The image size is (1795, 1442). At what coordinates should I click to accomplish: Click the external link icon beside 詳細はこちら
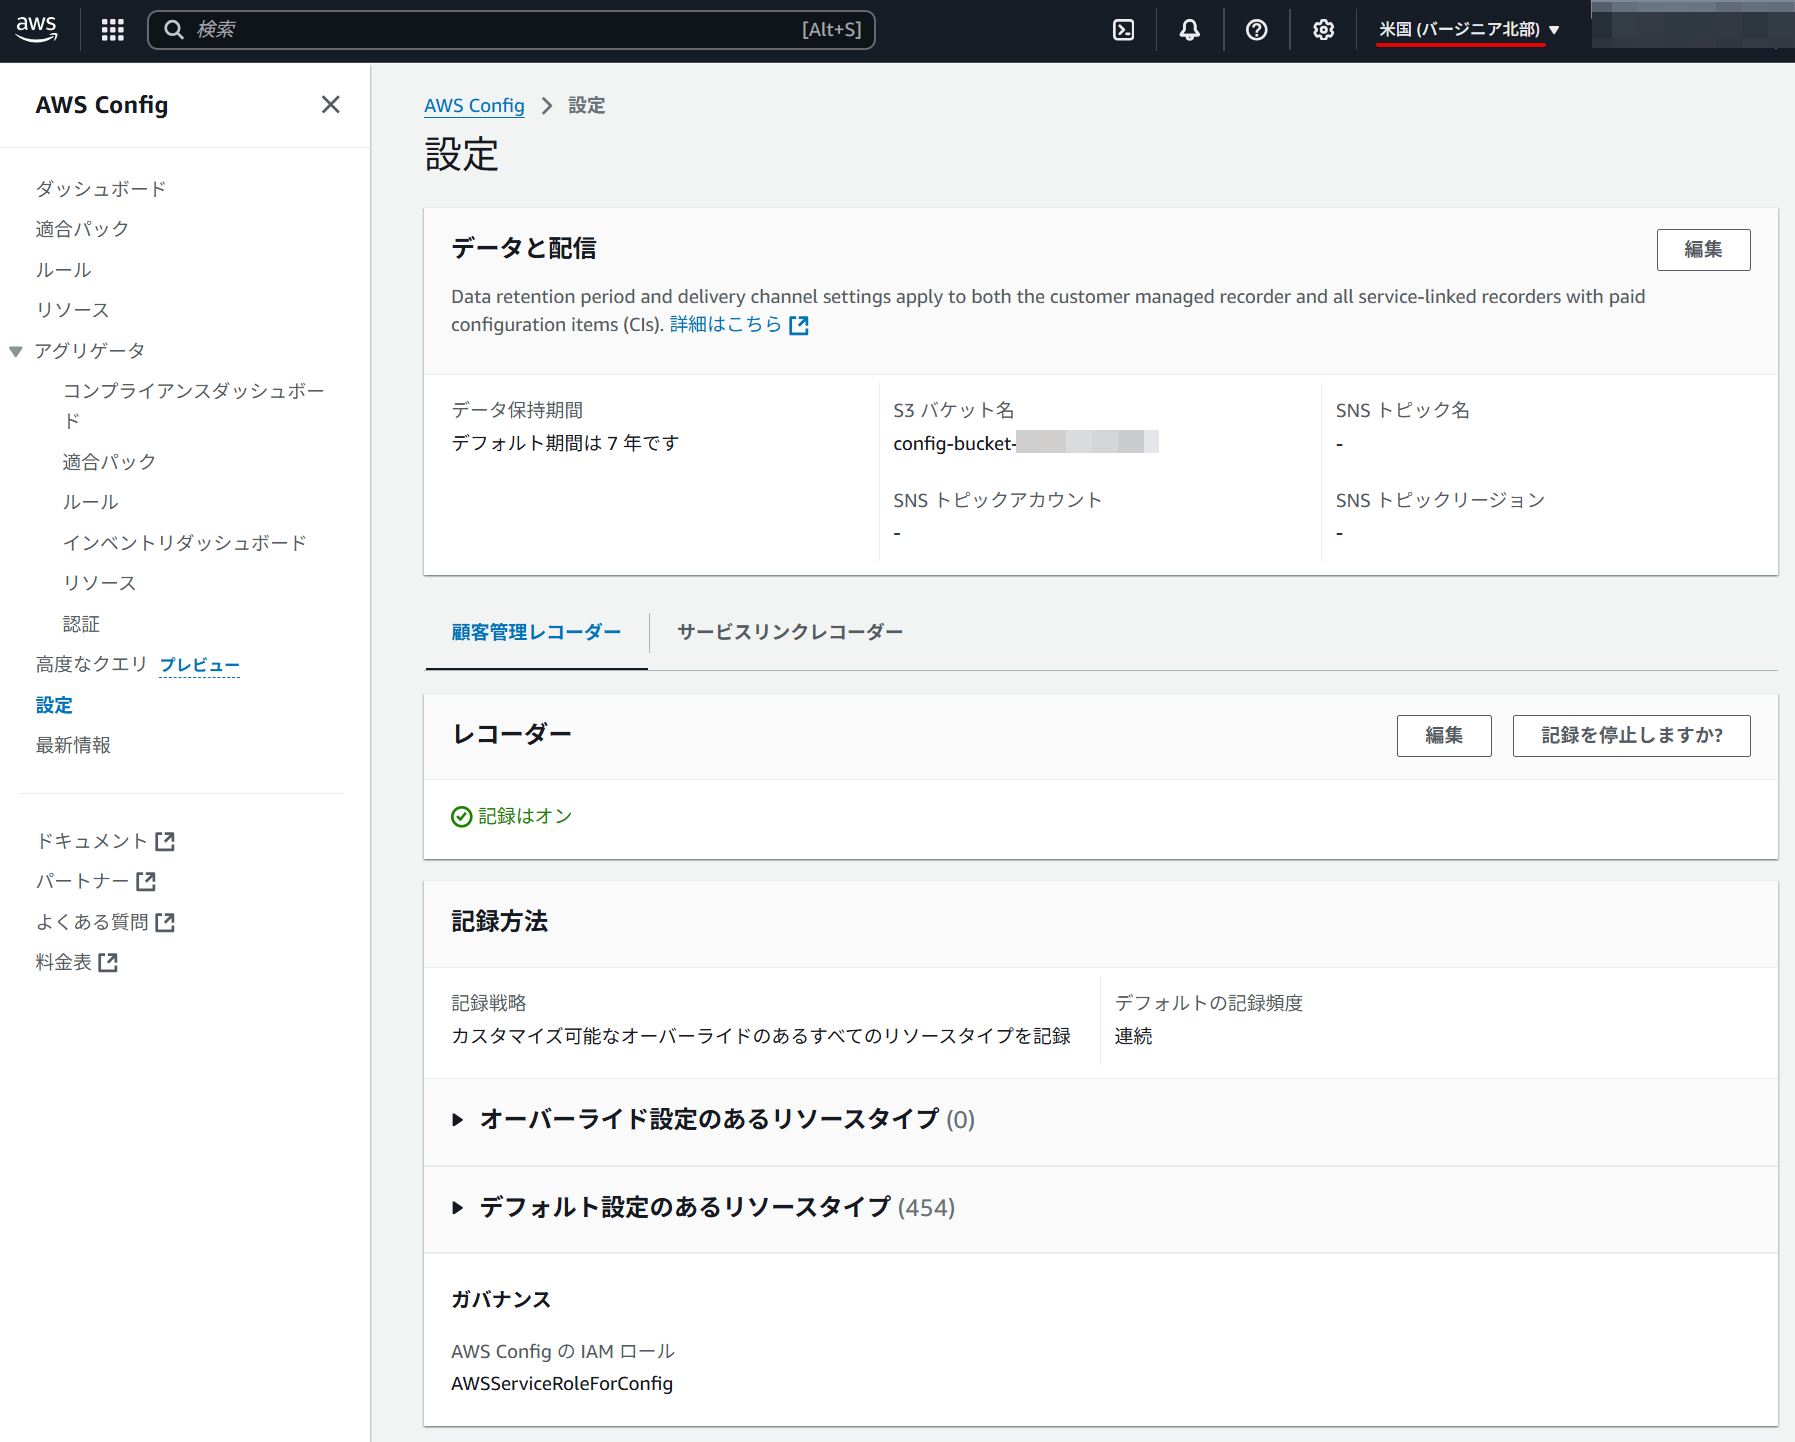click(x=799, y=325)
